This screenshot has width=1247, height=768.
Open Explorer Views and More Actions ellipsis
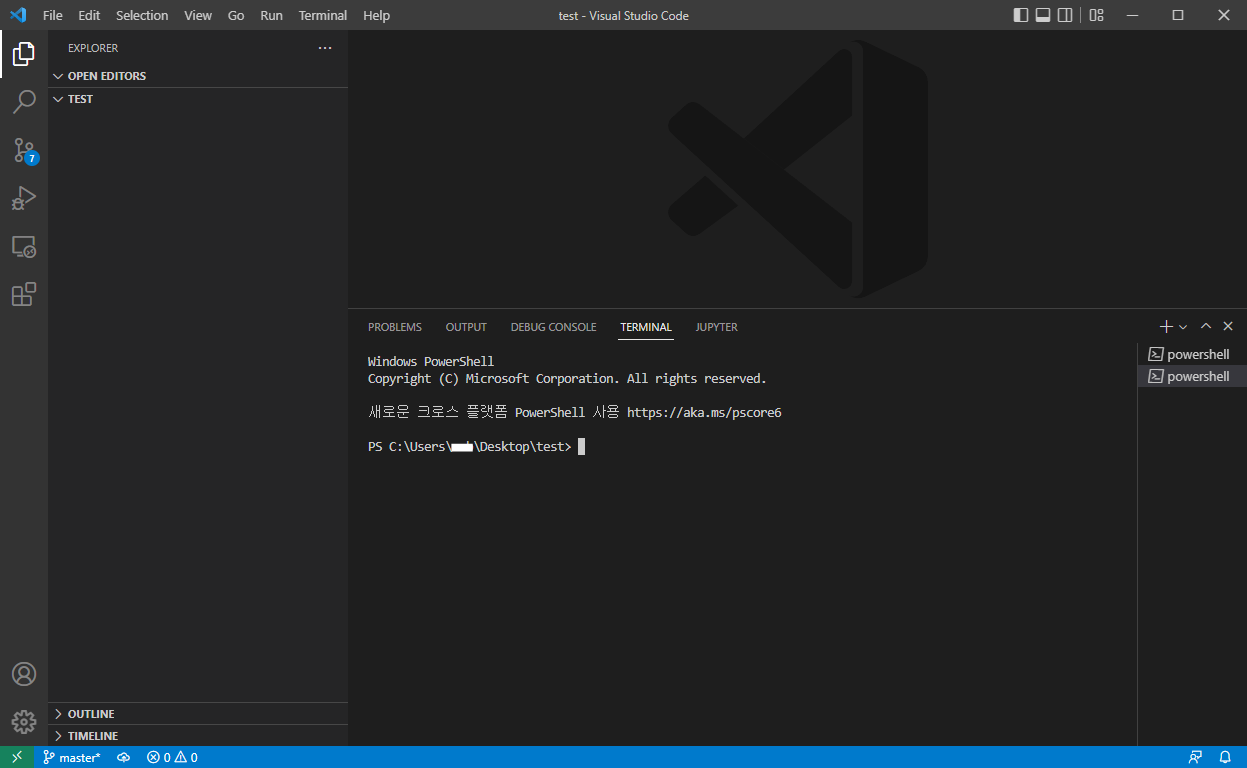[x=325, y=48]
